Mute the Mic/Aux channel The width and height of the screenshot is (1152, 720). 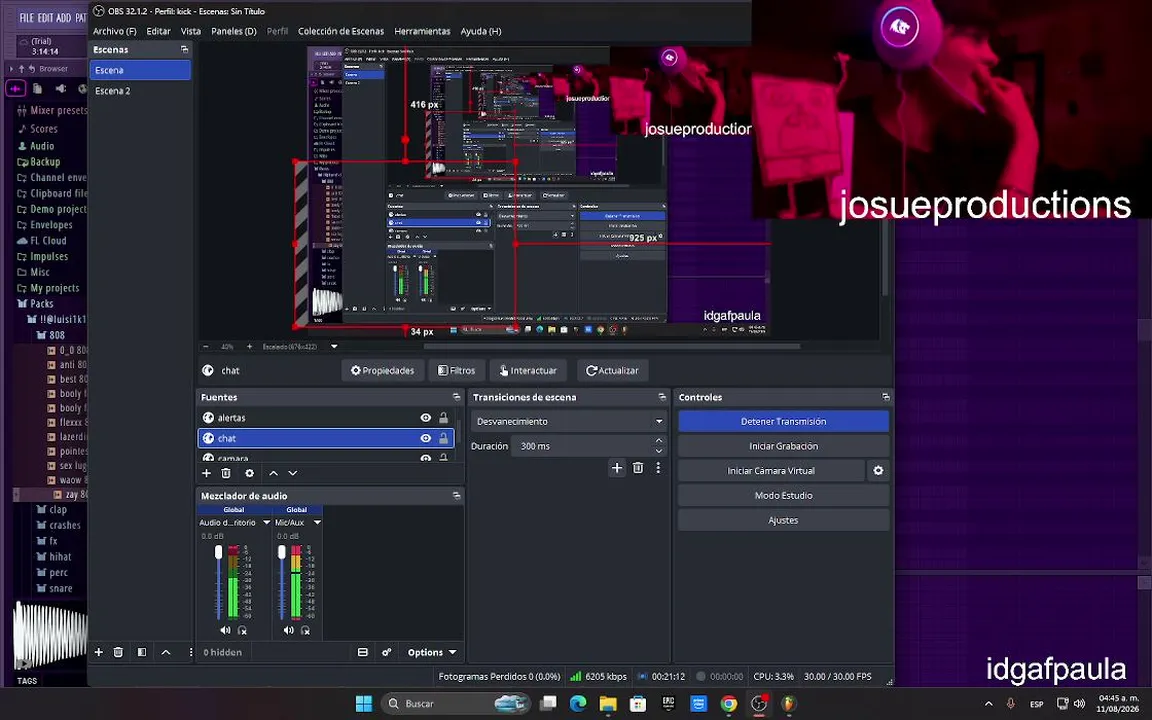289,630
